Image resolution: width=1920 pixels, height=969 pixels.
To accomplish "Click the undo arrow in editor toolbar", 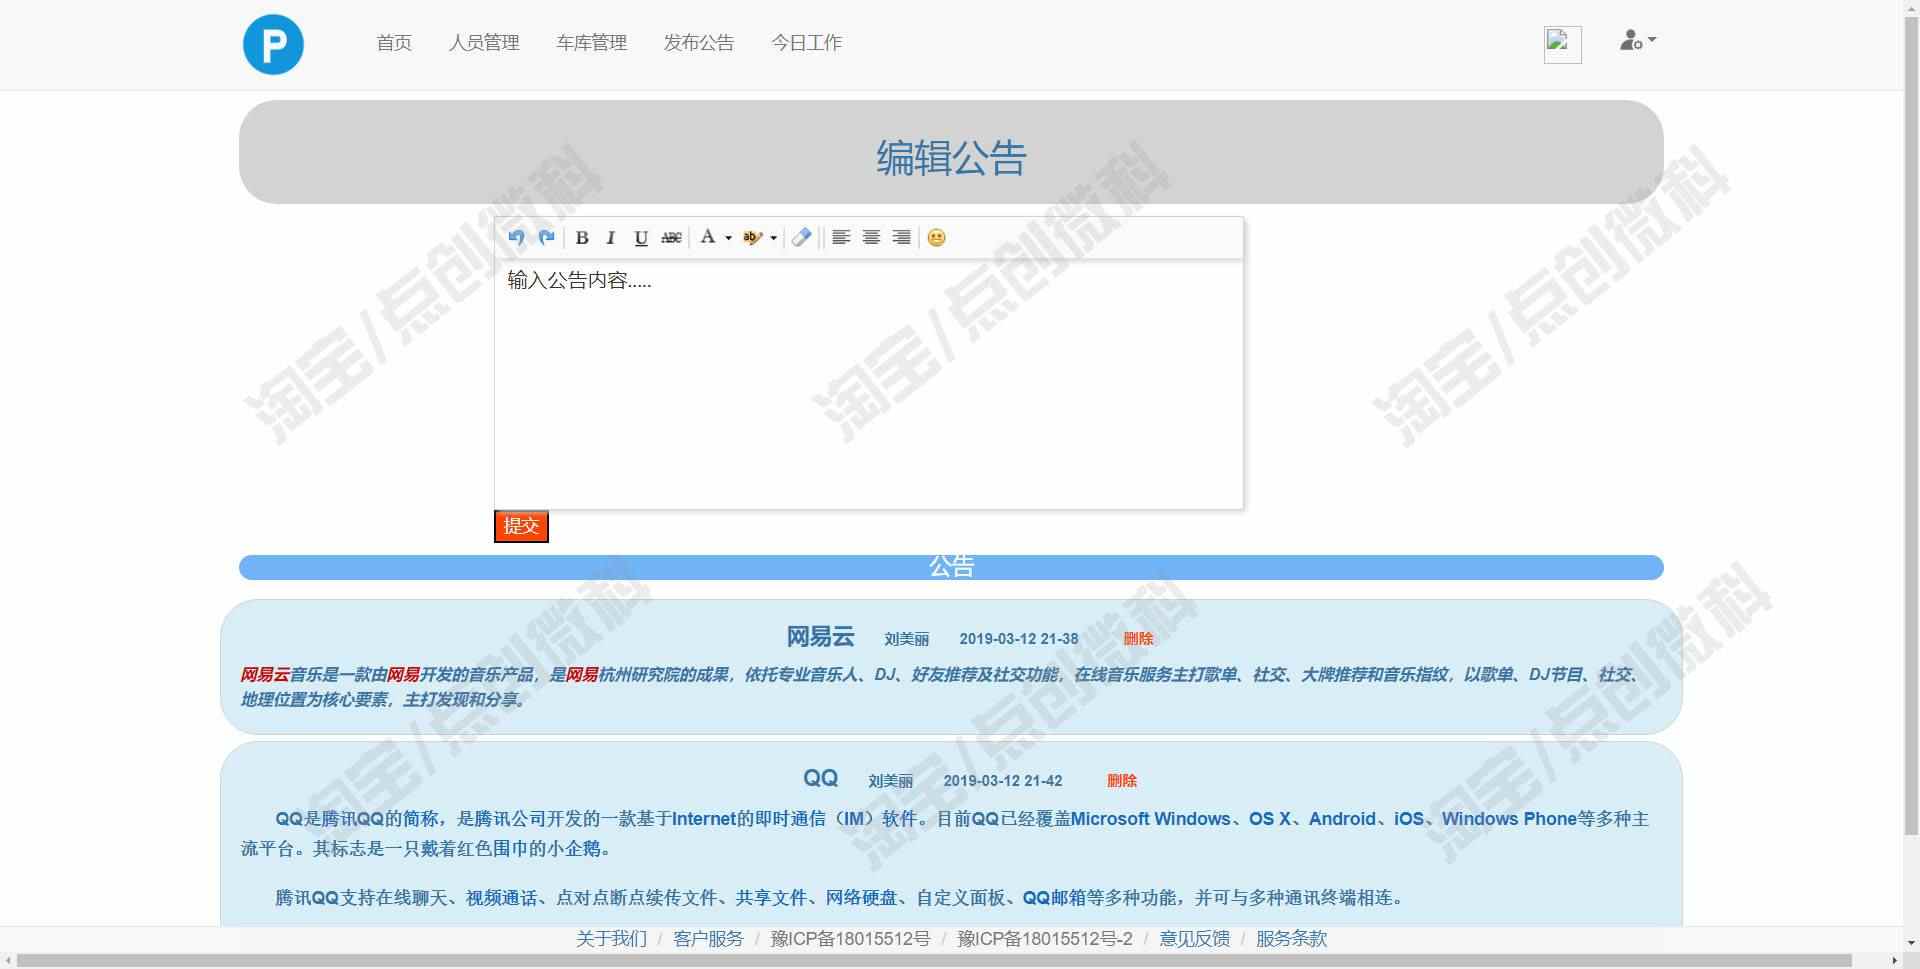I will click(x=516, y=237).
